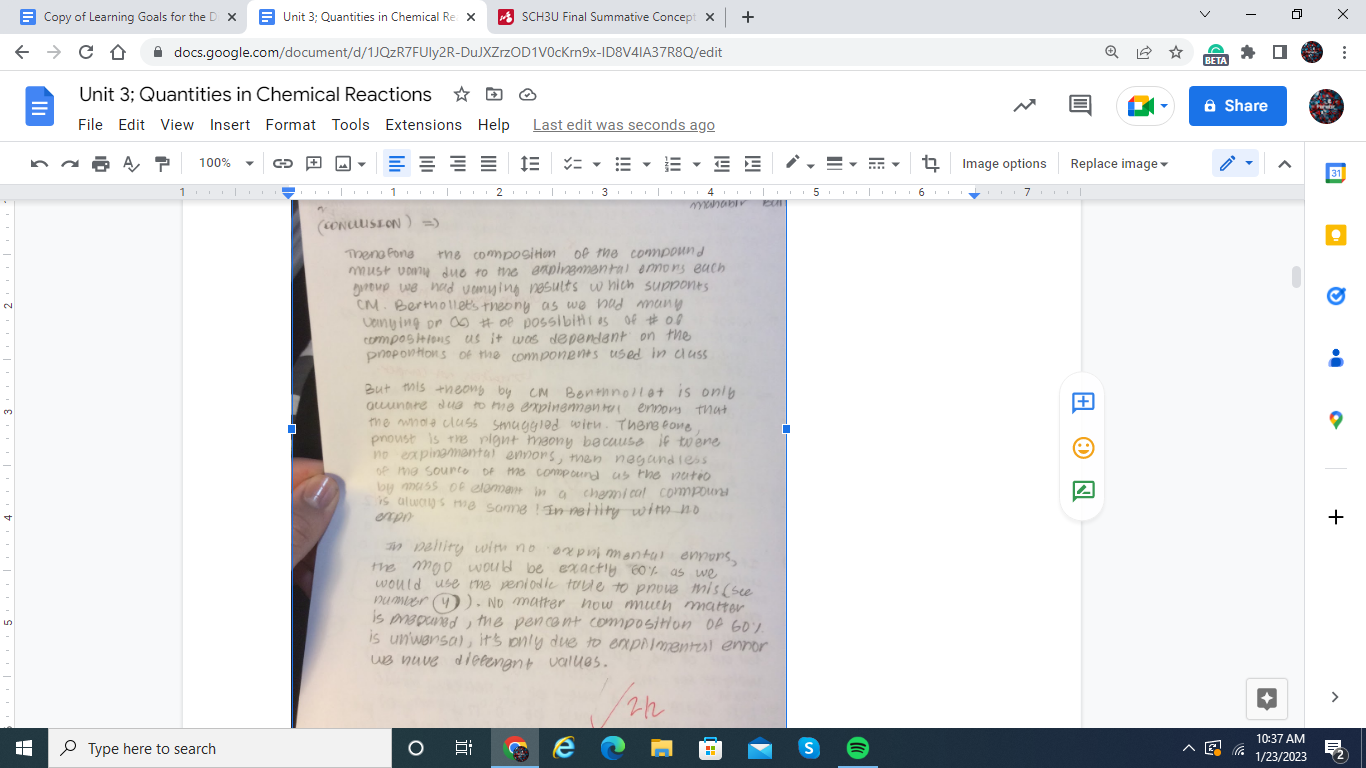This screenshot has width=1366, height=768.
Task: Open the Help menu
Action: coord(494,125)
